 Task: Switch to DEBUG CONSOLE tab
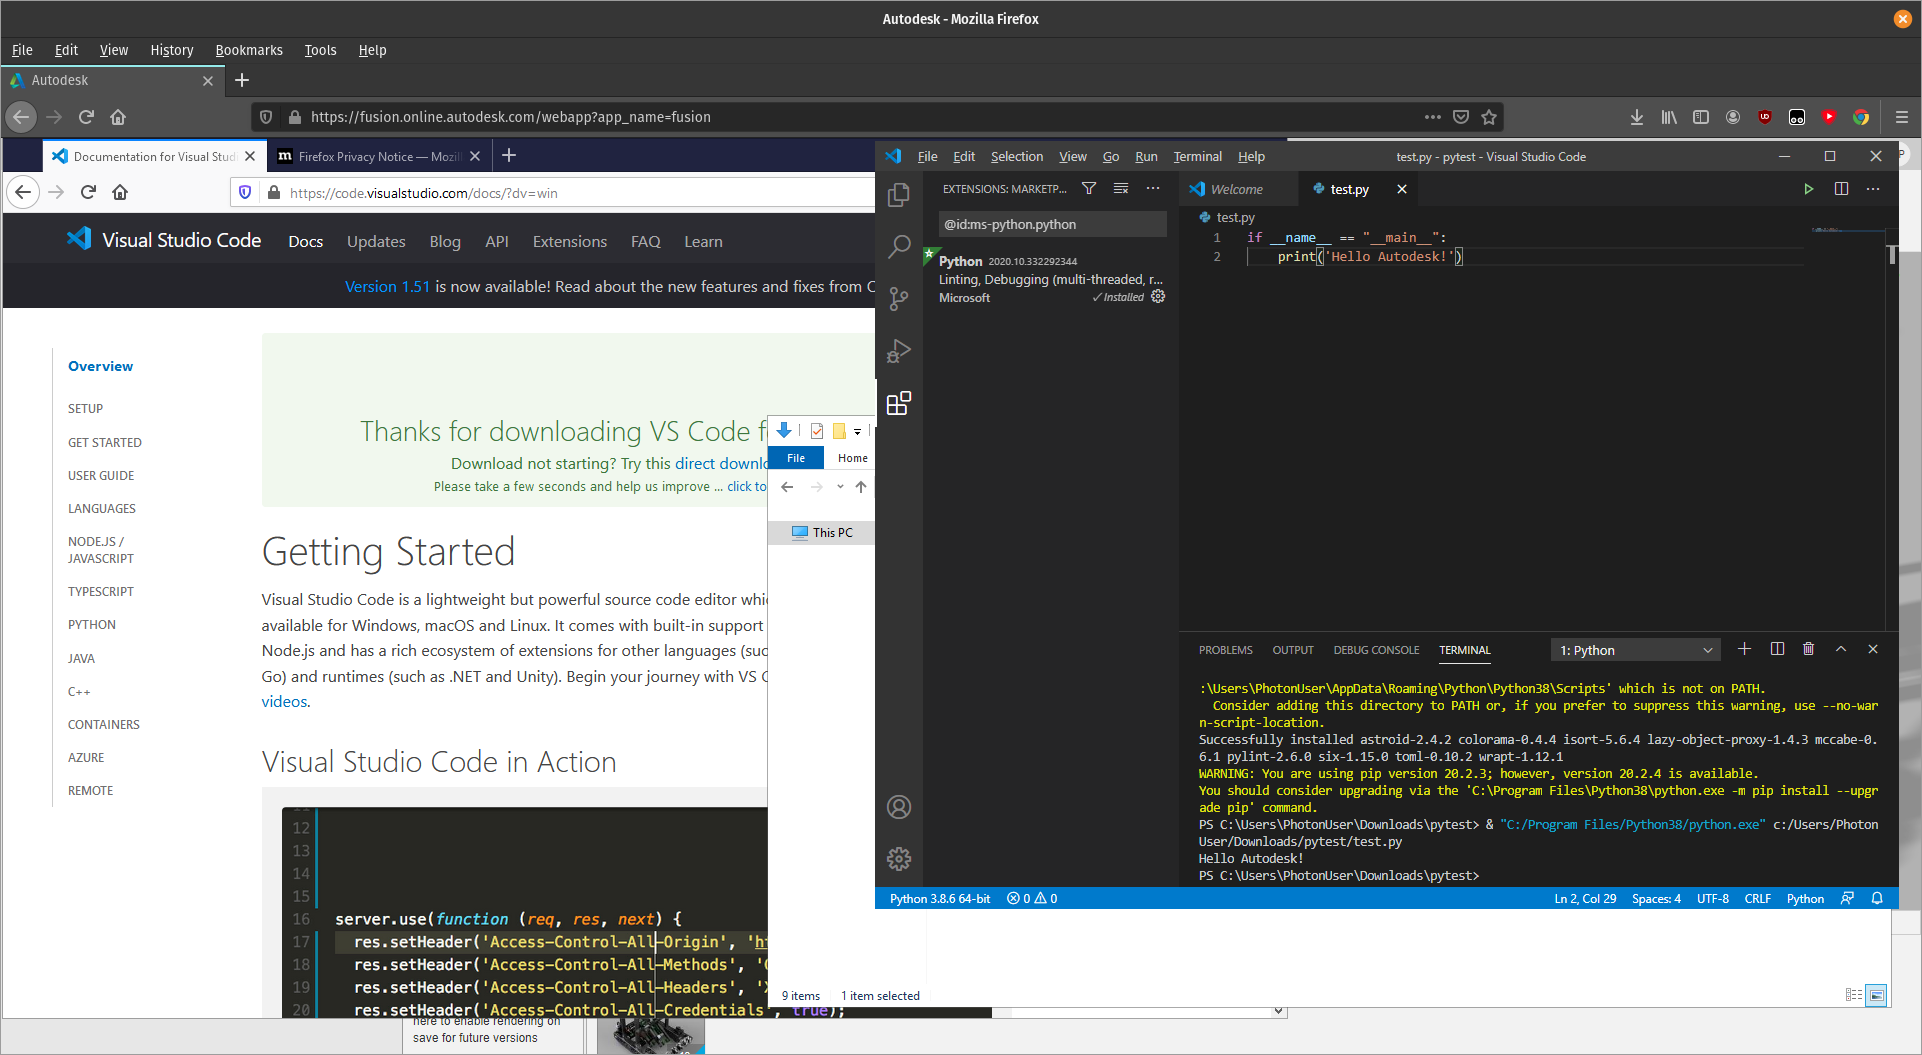pos(1376,650)
